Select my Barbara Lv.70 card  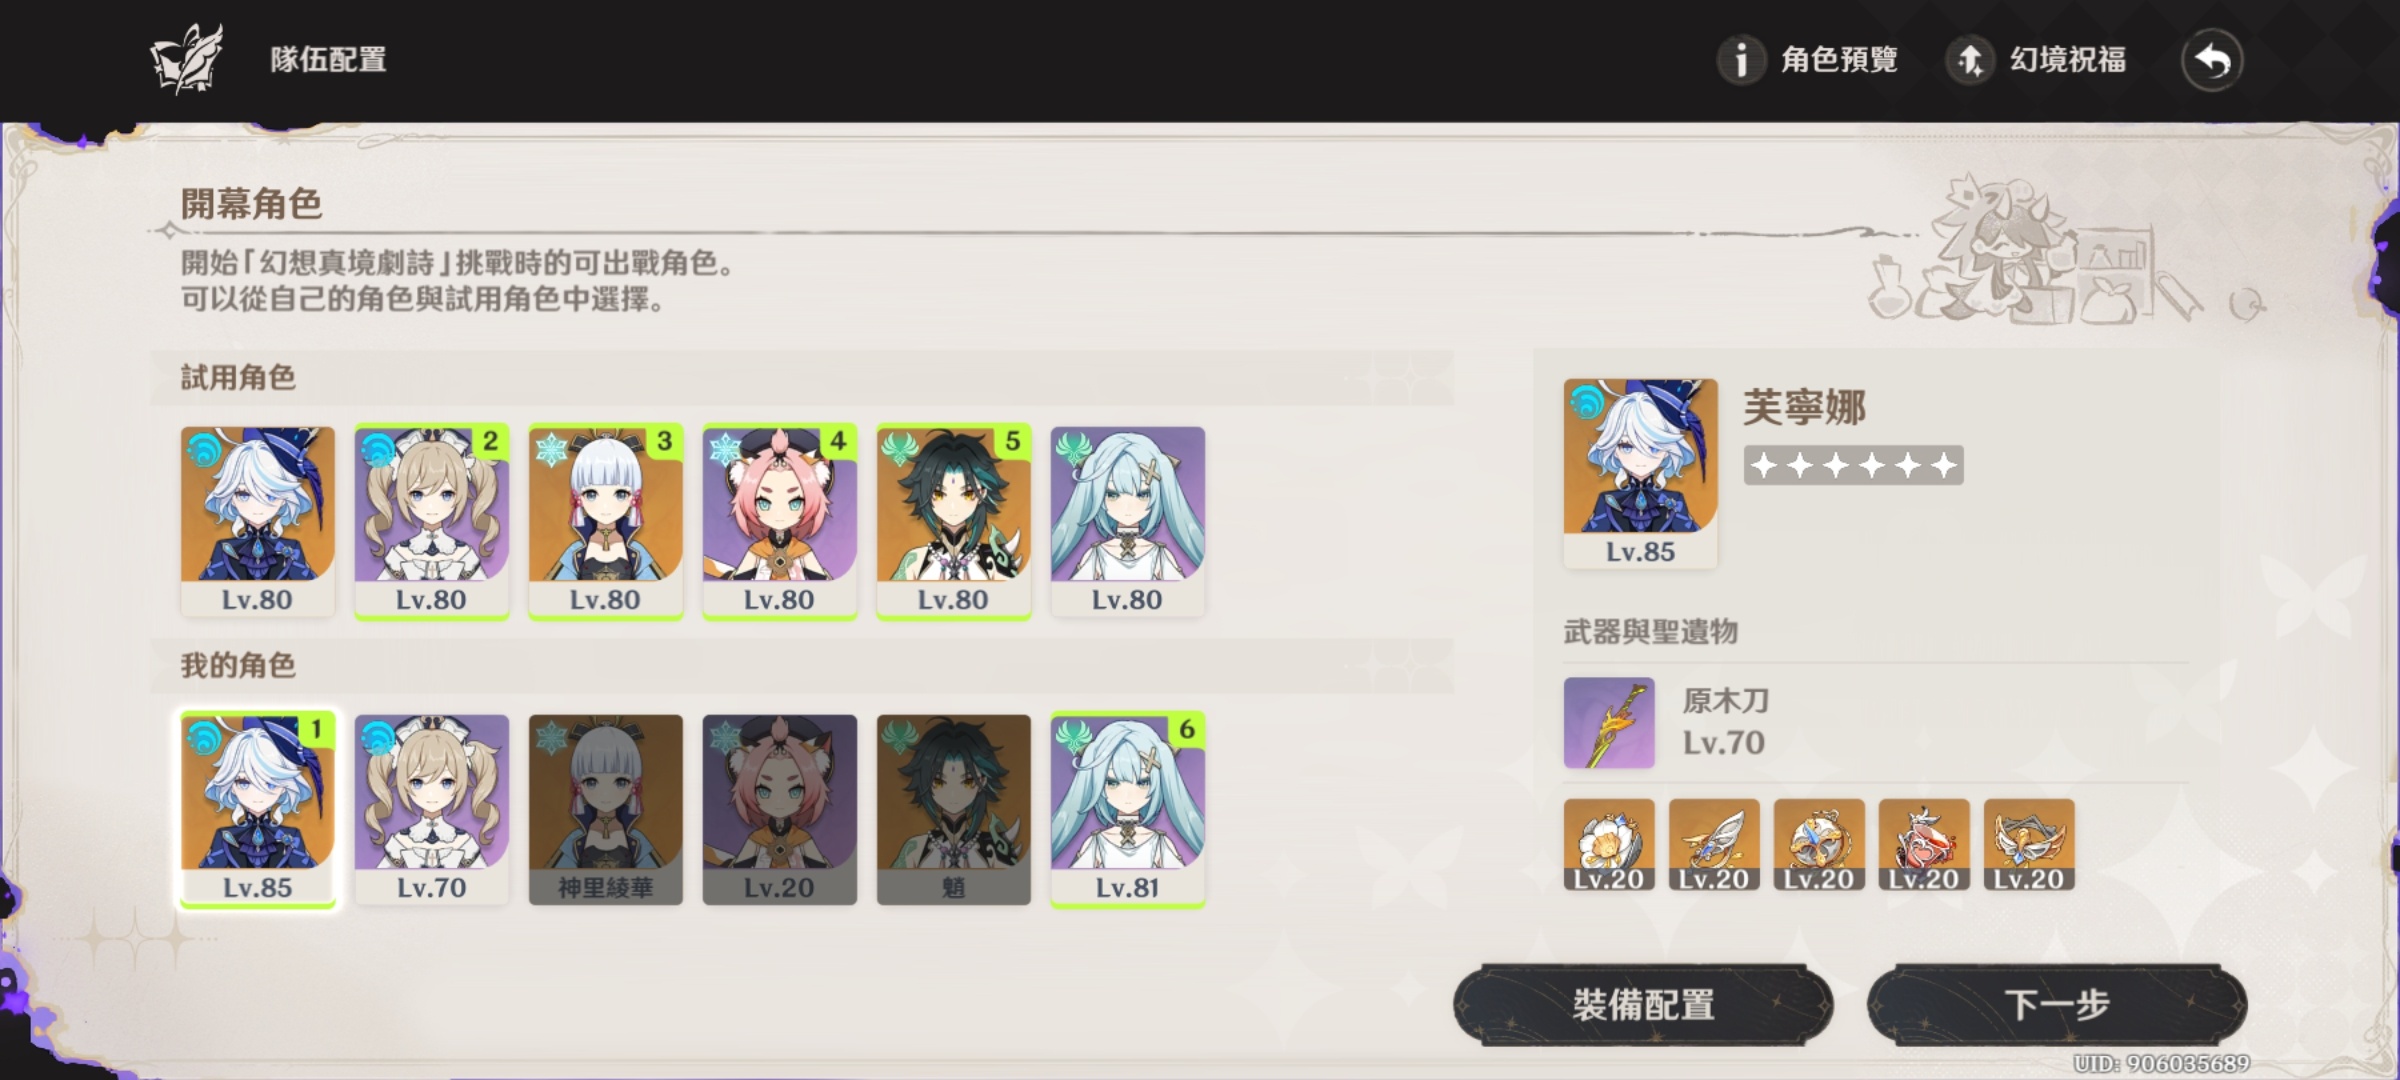(x=432, y=810)
